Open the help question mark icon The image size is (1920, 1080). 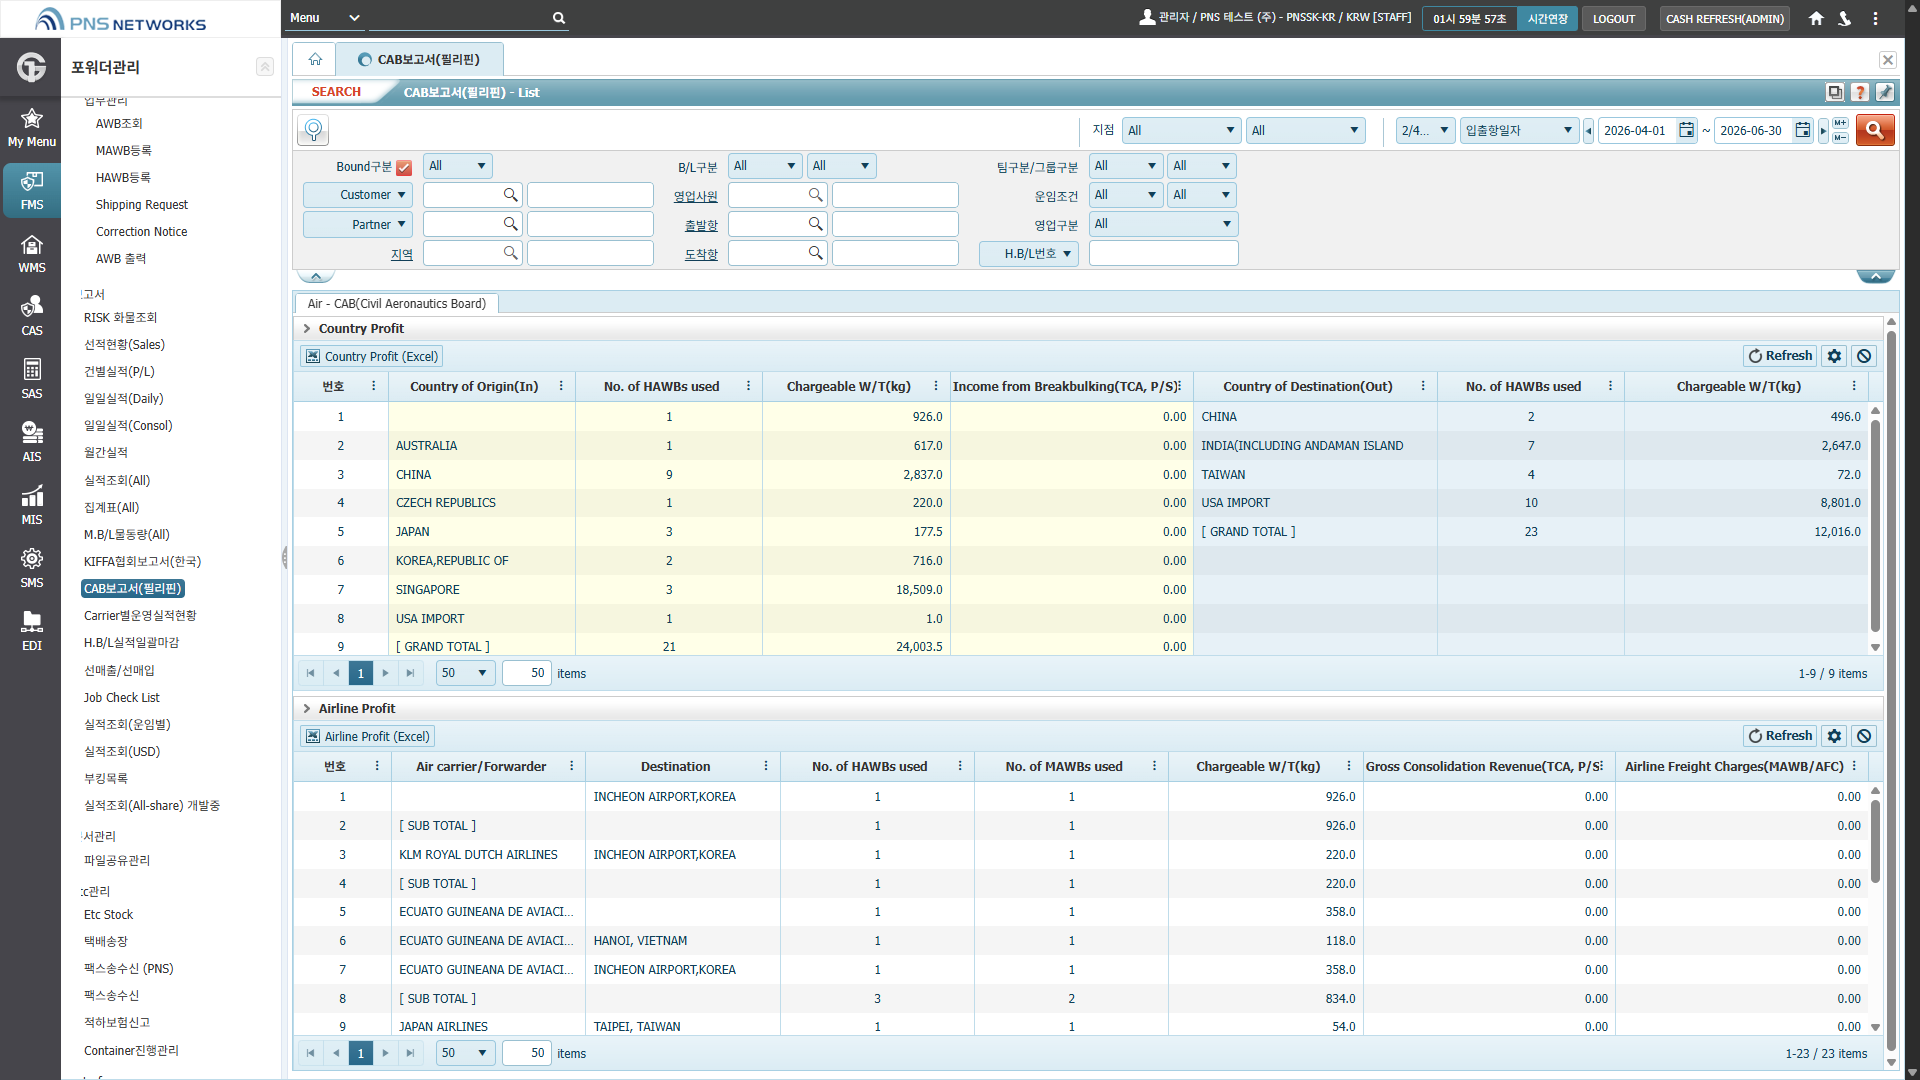[1860, 92]
